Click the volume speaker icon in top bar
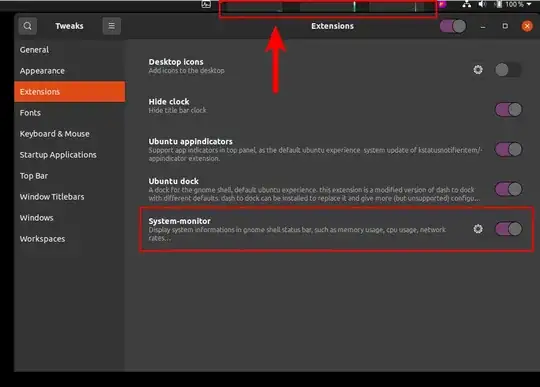 tap(482, 4)
